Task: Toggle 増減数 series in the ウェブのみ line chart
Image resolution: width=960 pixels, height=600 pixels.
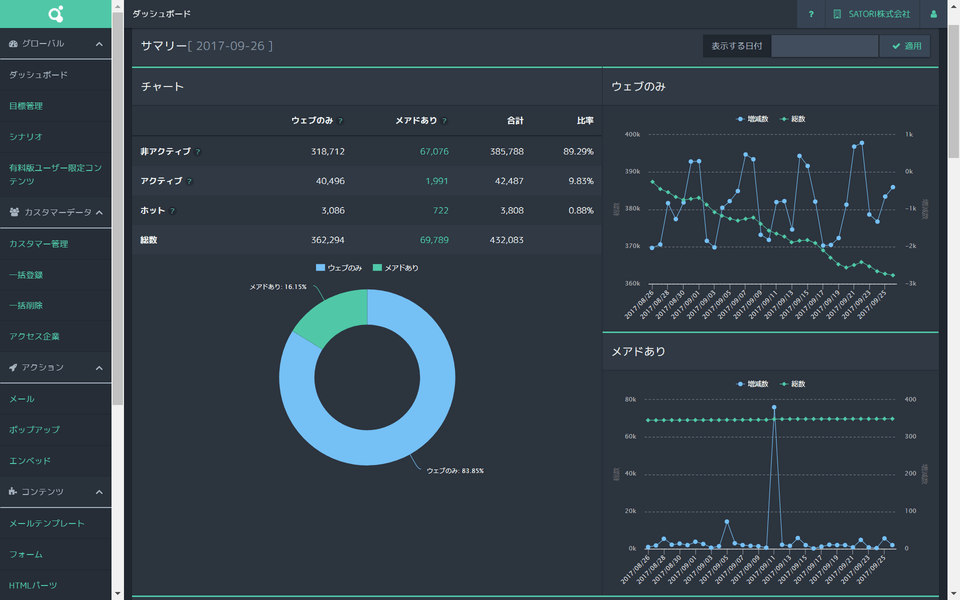Action: [x=751, y=118]
